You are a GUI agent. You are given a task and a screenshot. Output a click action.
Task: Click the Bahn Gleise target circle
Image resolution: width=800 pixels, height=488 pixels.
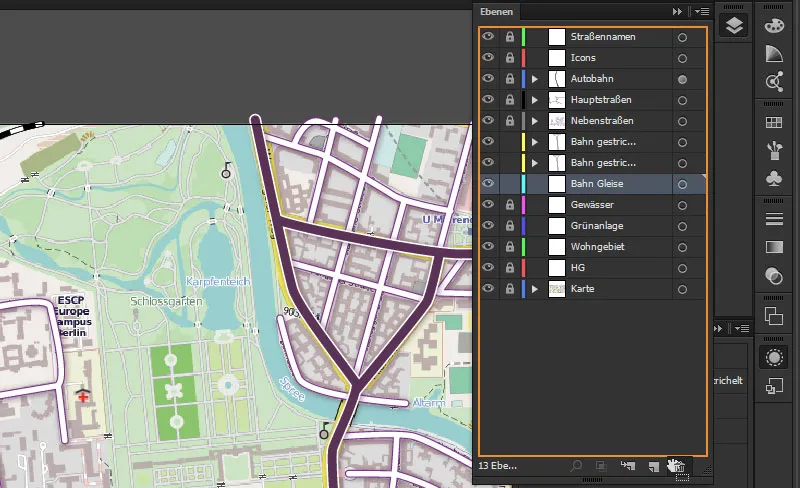682,184
